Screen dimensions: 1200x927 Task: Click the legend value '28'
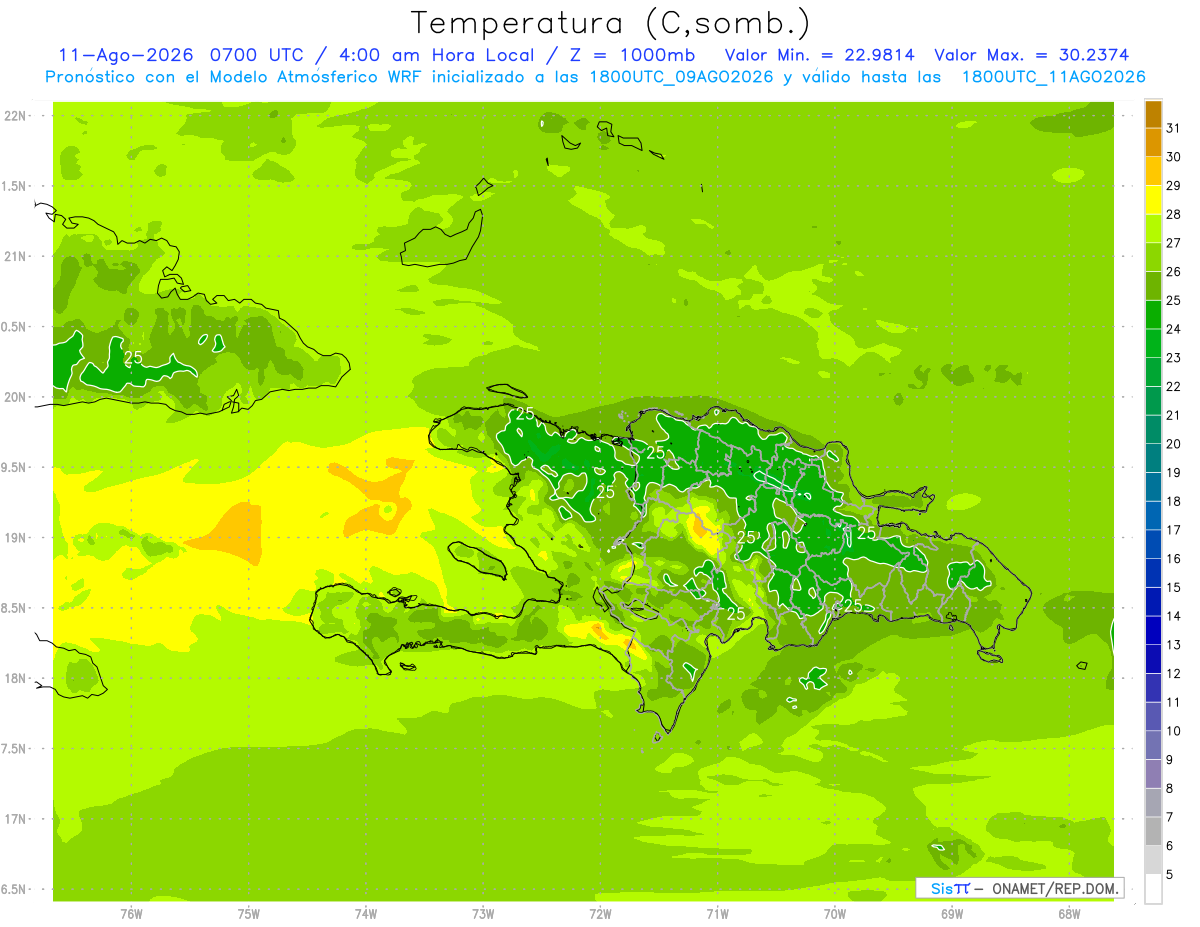click(1174, 214)
